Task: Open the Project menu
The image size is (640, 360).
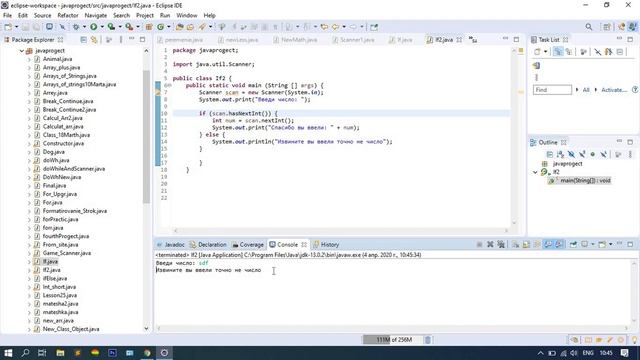Action: [145, 16]
